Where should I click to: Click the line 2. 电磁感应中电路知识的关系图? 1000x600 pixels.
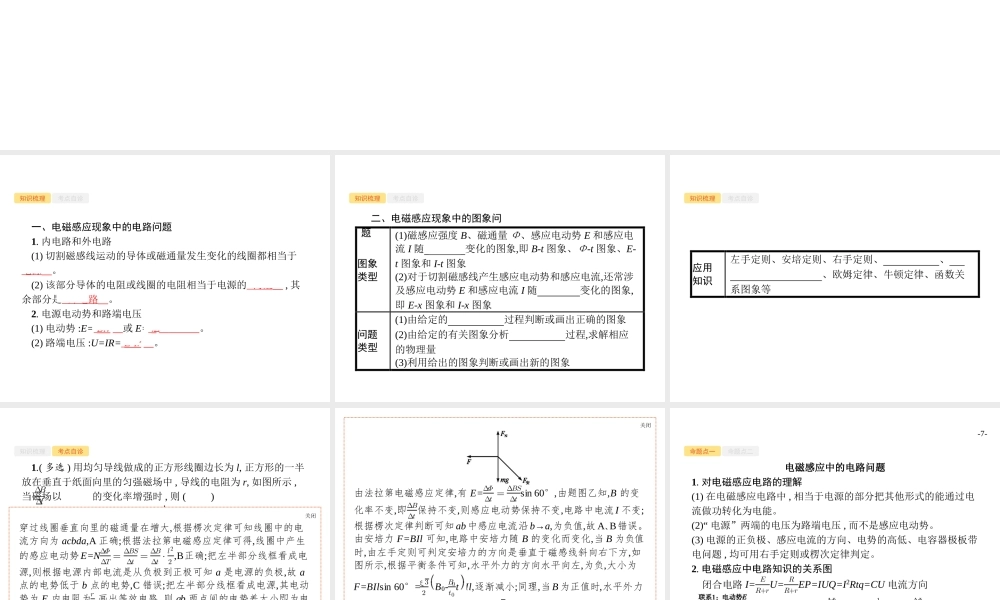[x=761, y=569]
